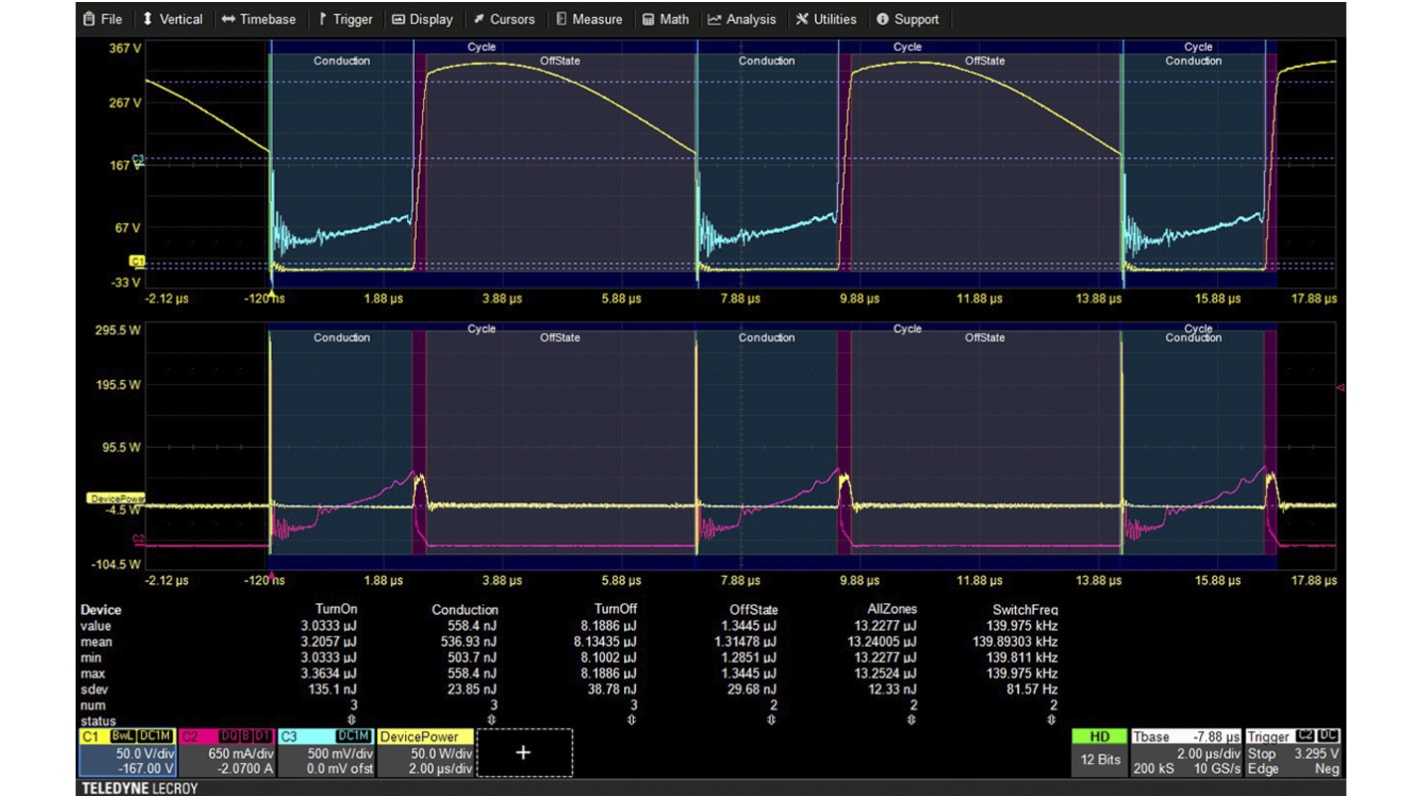Click the AllZones column status icon
Viewport: 1420px width, 798px height.
909,720
